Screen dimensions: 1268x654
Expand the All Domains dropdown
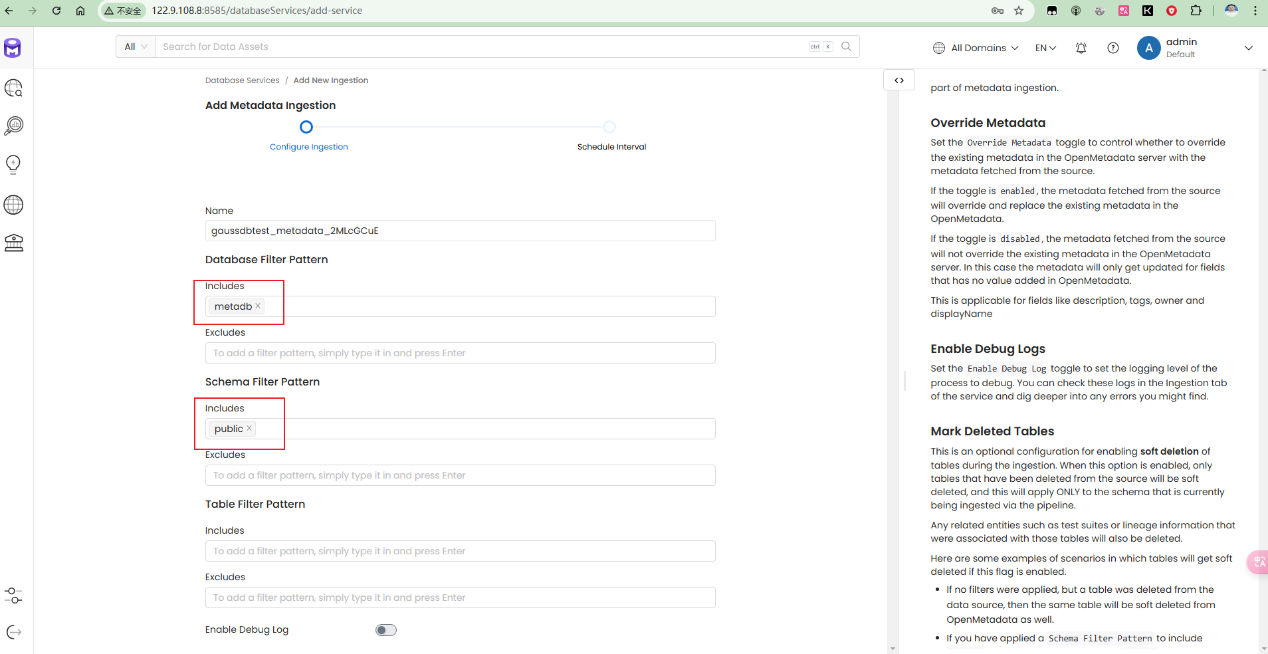[x=975, y=48]
